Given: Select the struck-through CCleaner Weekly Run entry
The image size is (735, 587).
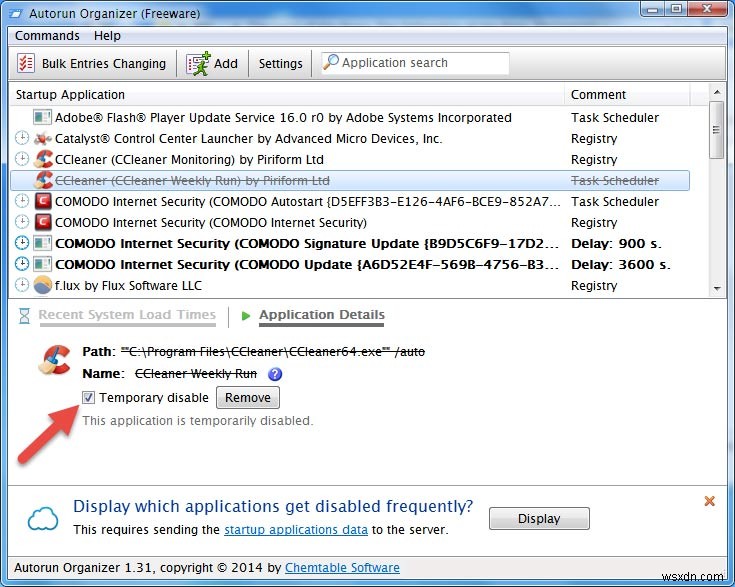Looking at the screenshot, I should point(192,181).
